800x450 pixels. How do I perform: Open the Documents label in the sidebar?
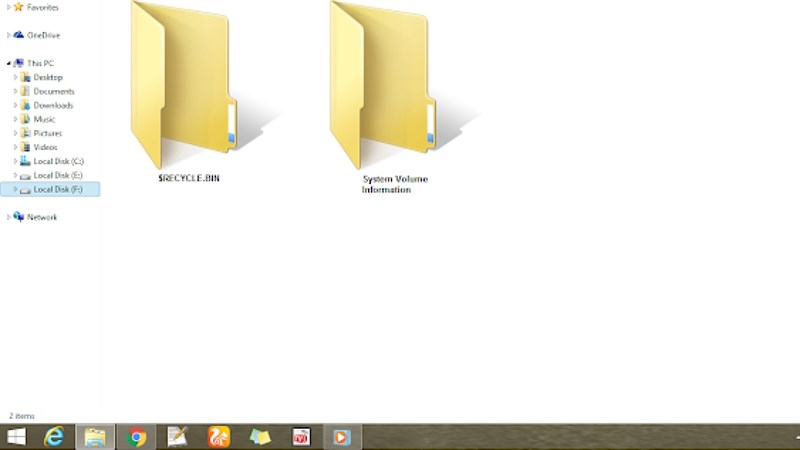tap(54, 91)
